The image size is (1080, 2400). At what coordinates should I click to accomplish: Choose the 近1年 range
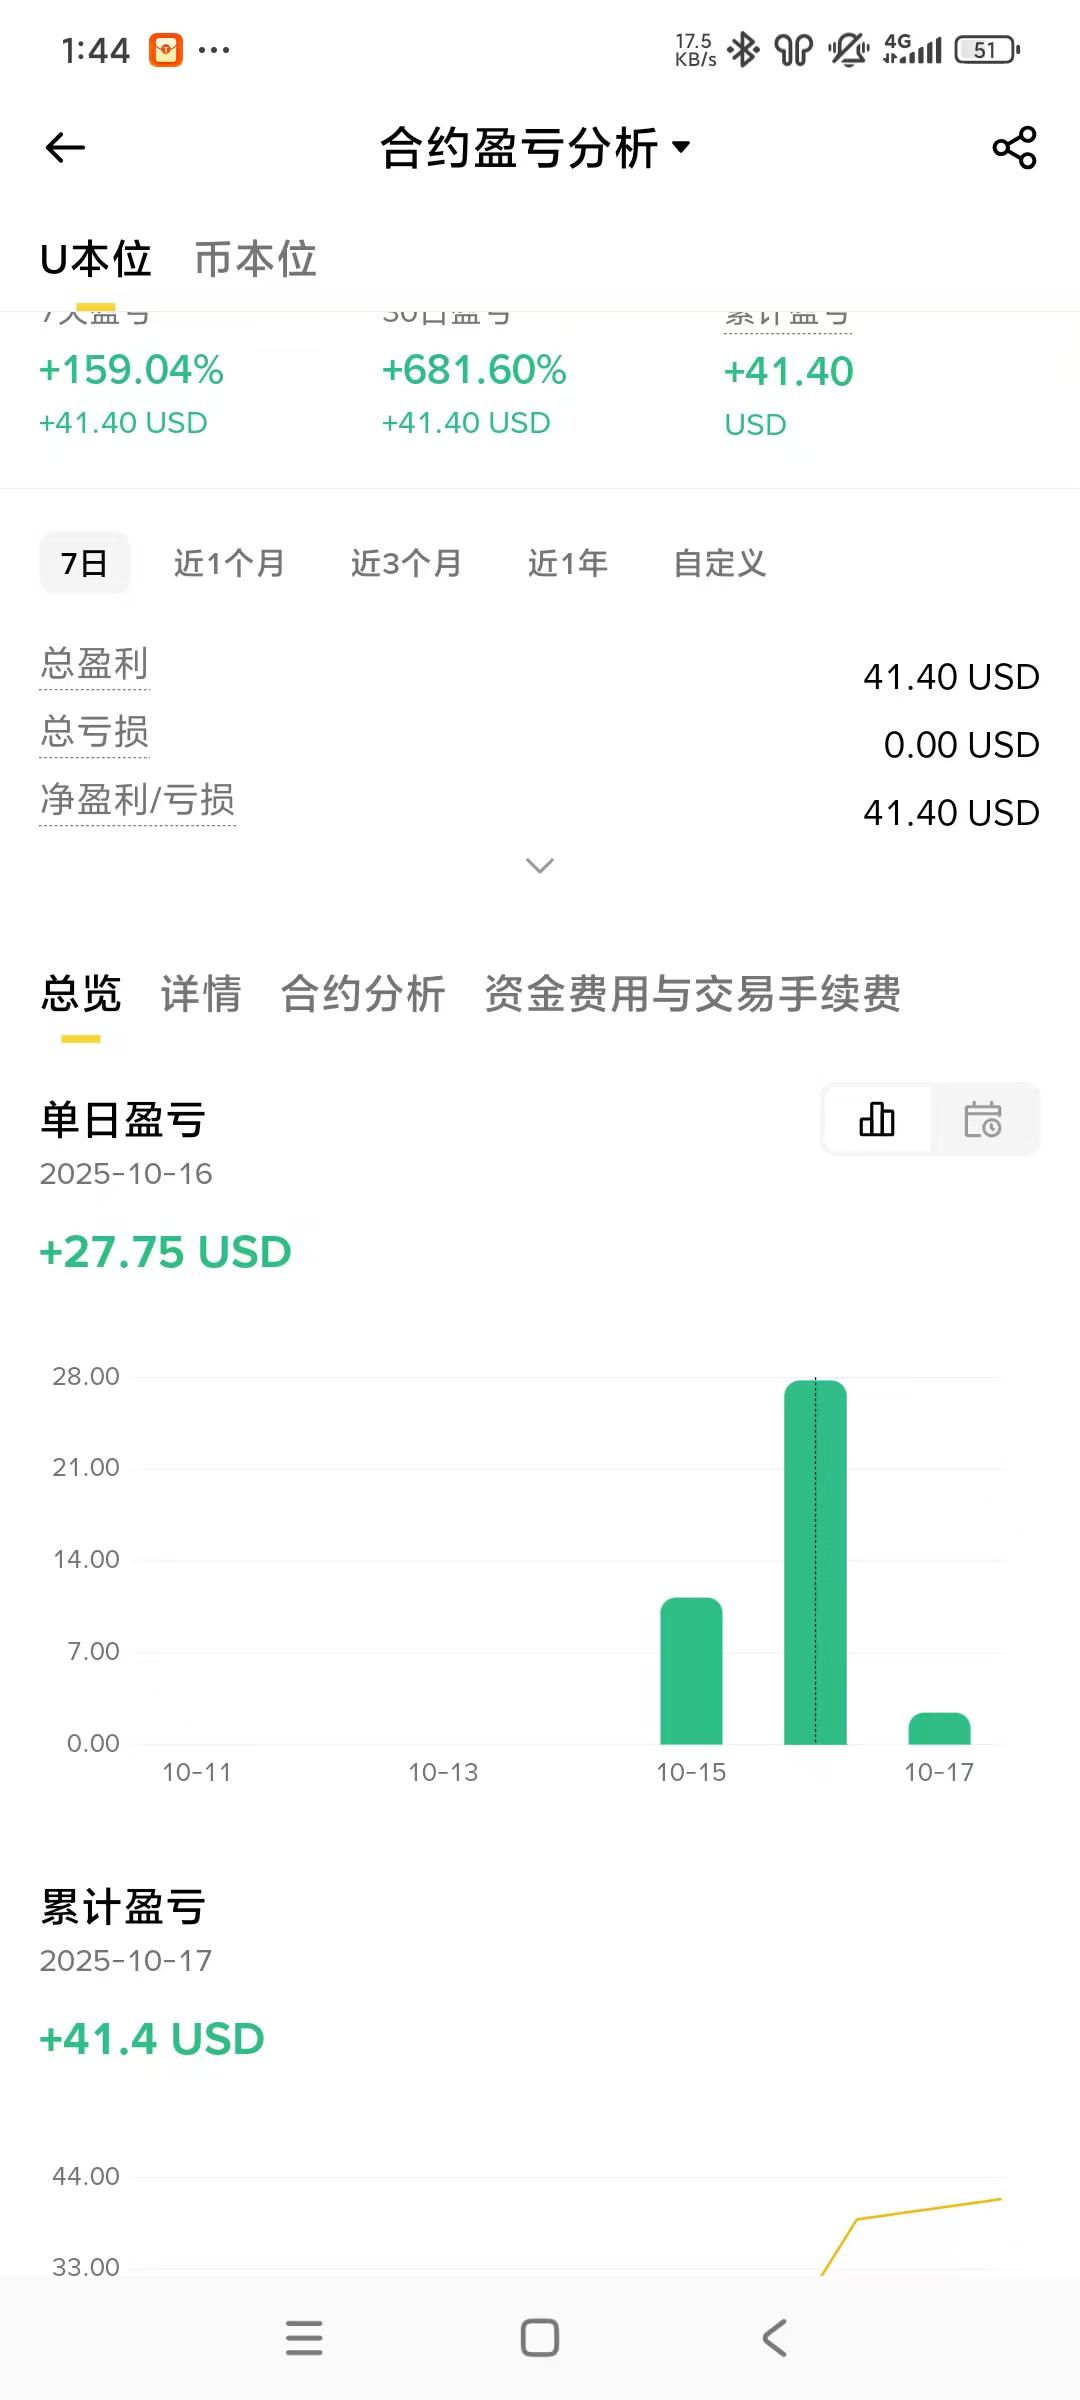567,563
